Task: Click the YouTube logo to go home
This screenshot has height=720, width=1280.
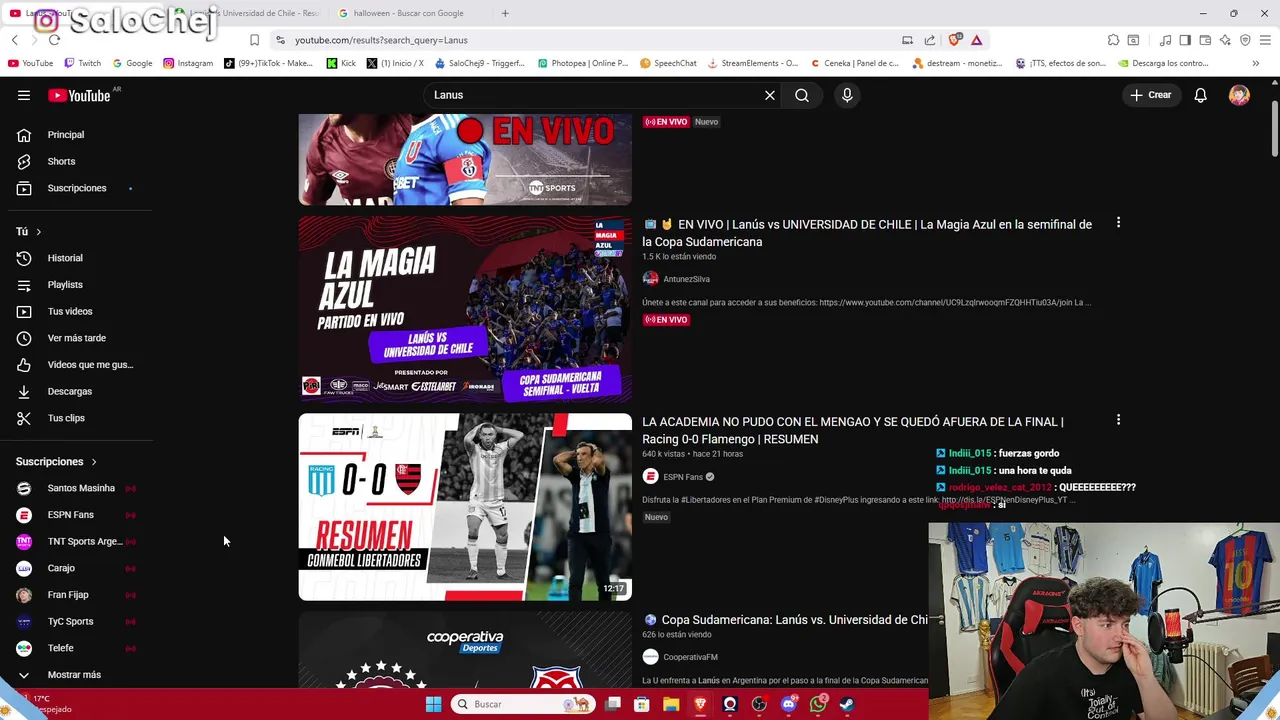Action: click(80, 95)
